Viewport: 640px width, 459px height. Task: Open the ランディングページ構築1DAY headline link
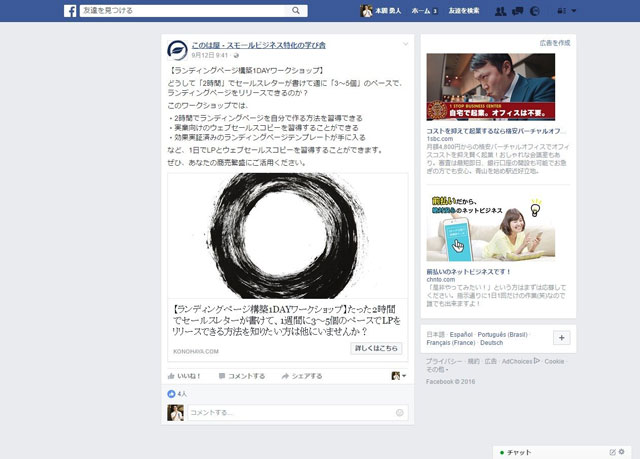click(286, 320)
